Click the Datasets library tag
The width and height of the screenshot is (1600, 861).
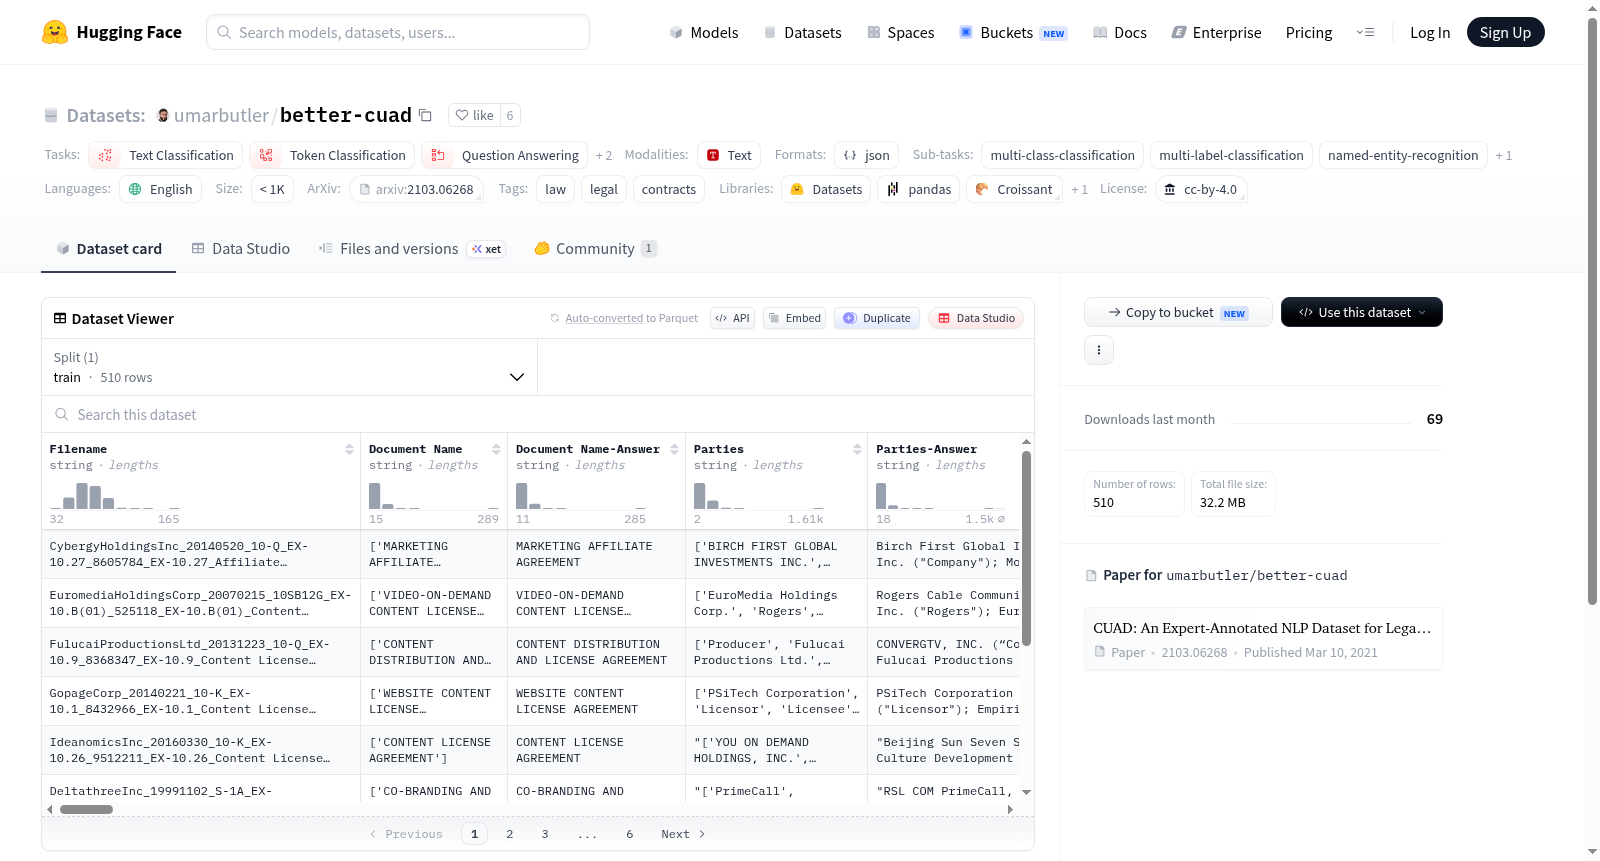coord(826,189)
